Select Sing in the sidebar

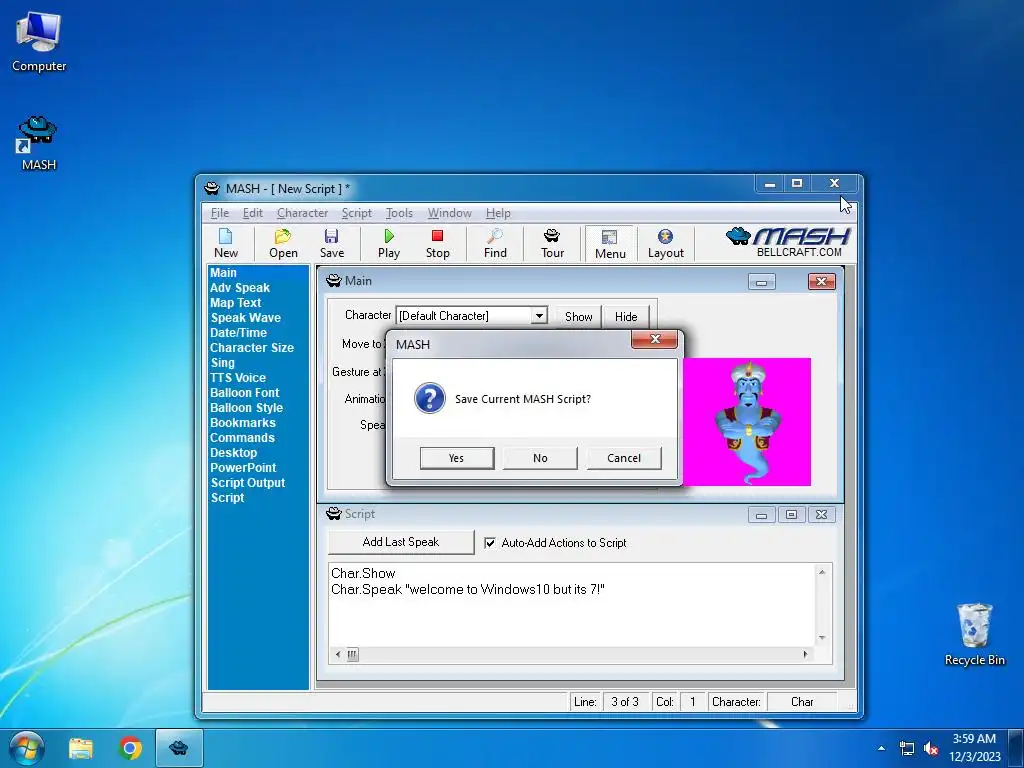point(222,363)
